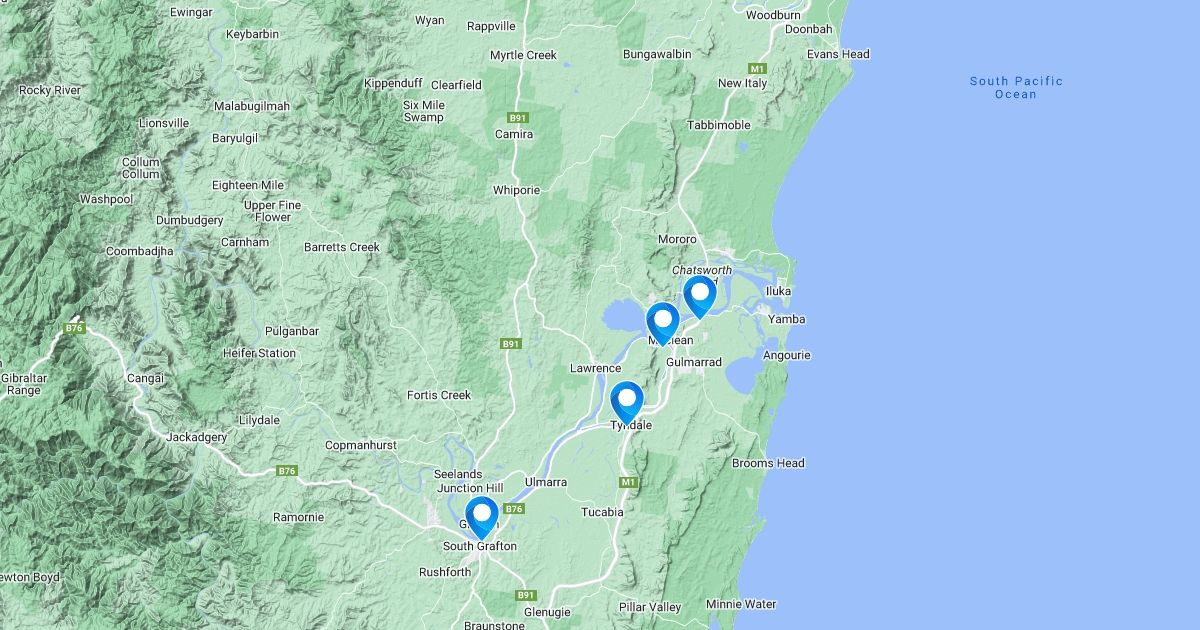Click the M1 shield near Woodburn
1200x630 pixels.
point(757,69)
